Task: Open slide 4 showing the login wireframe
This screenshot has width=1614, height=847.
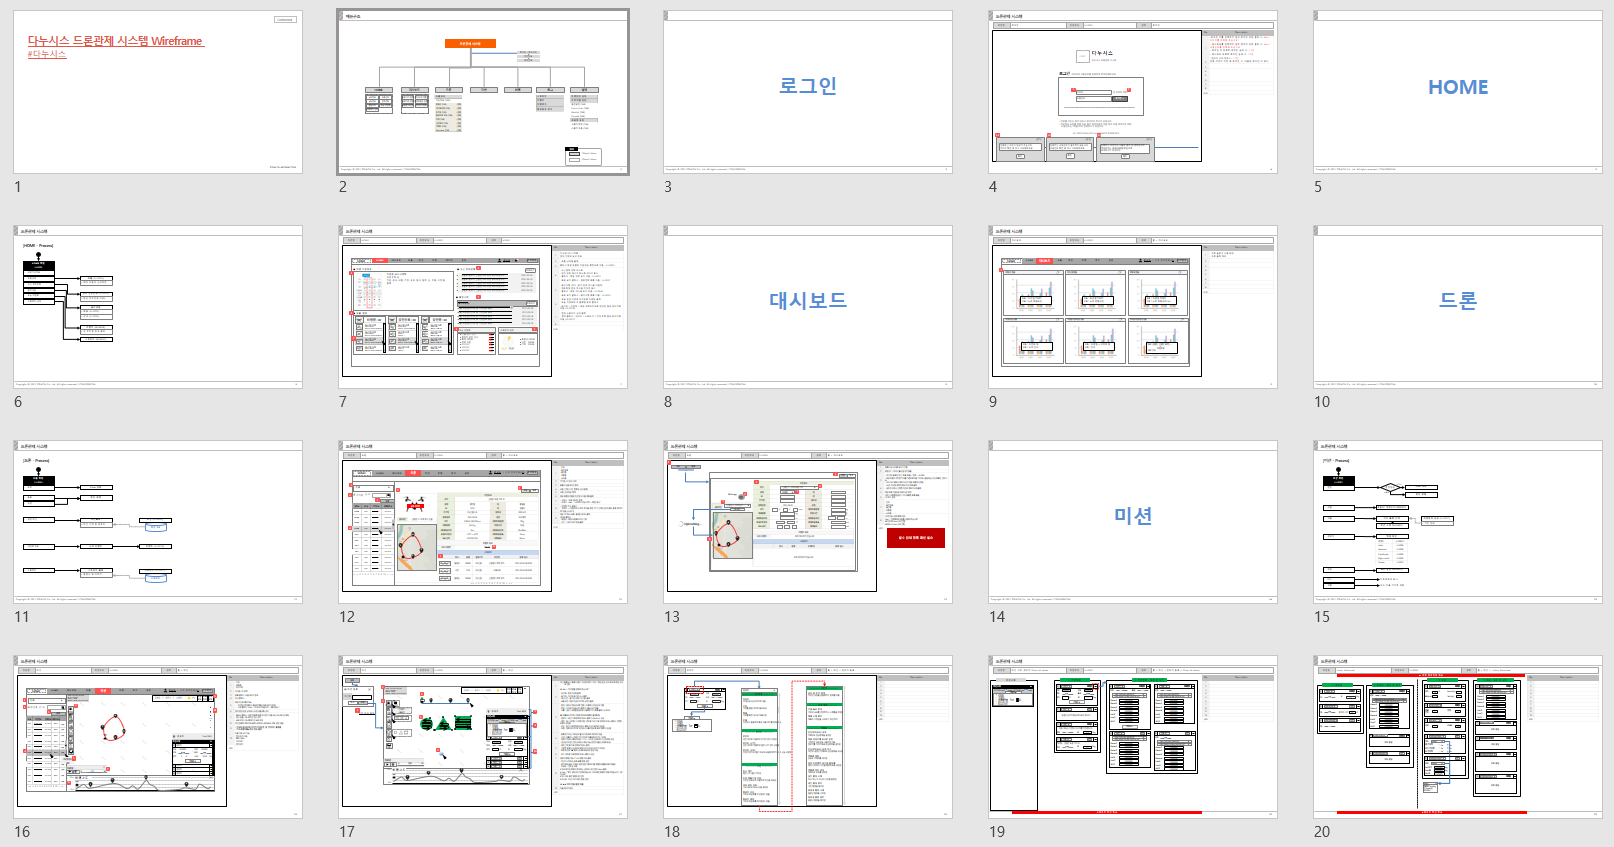Action: (1133, 92)
